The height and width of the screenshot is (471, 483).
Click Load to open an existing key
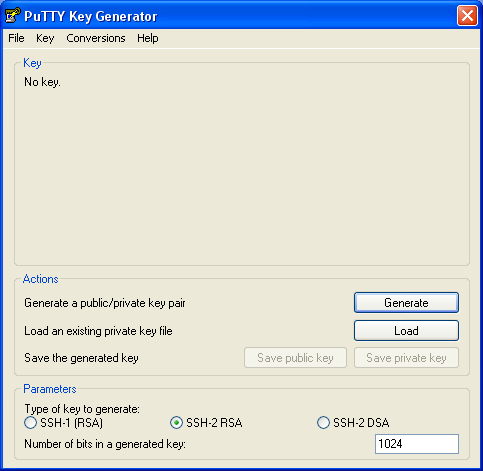coord(406,331)
